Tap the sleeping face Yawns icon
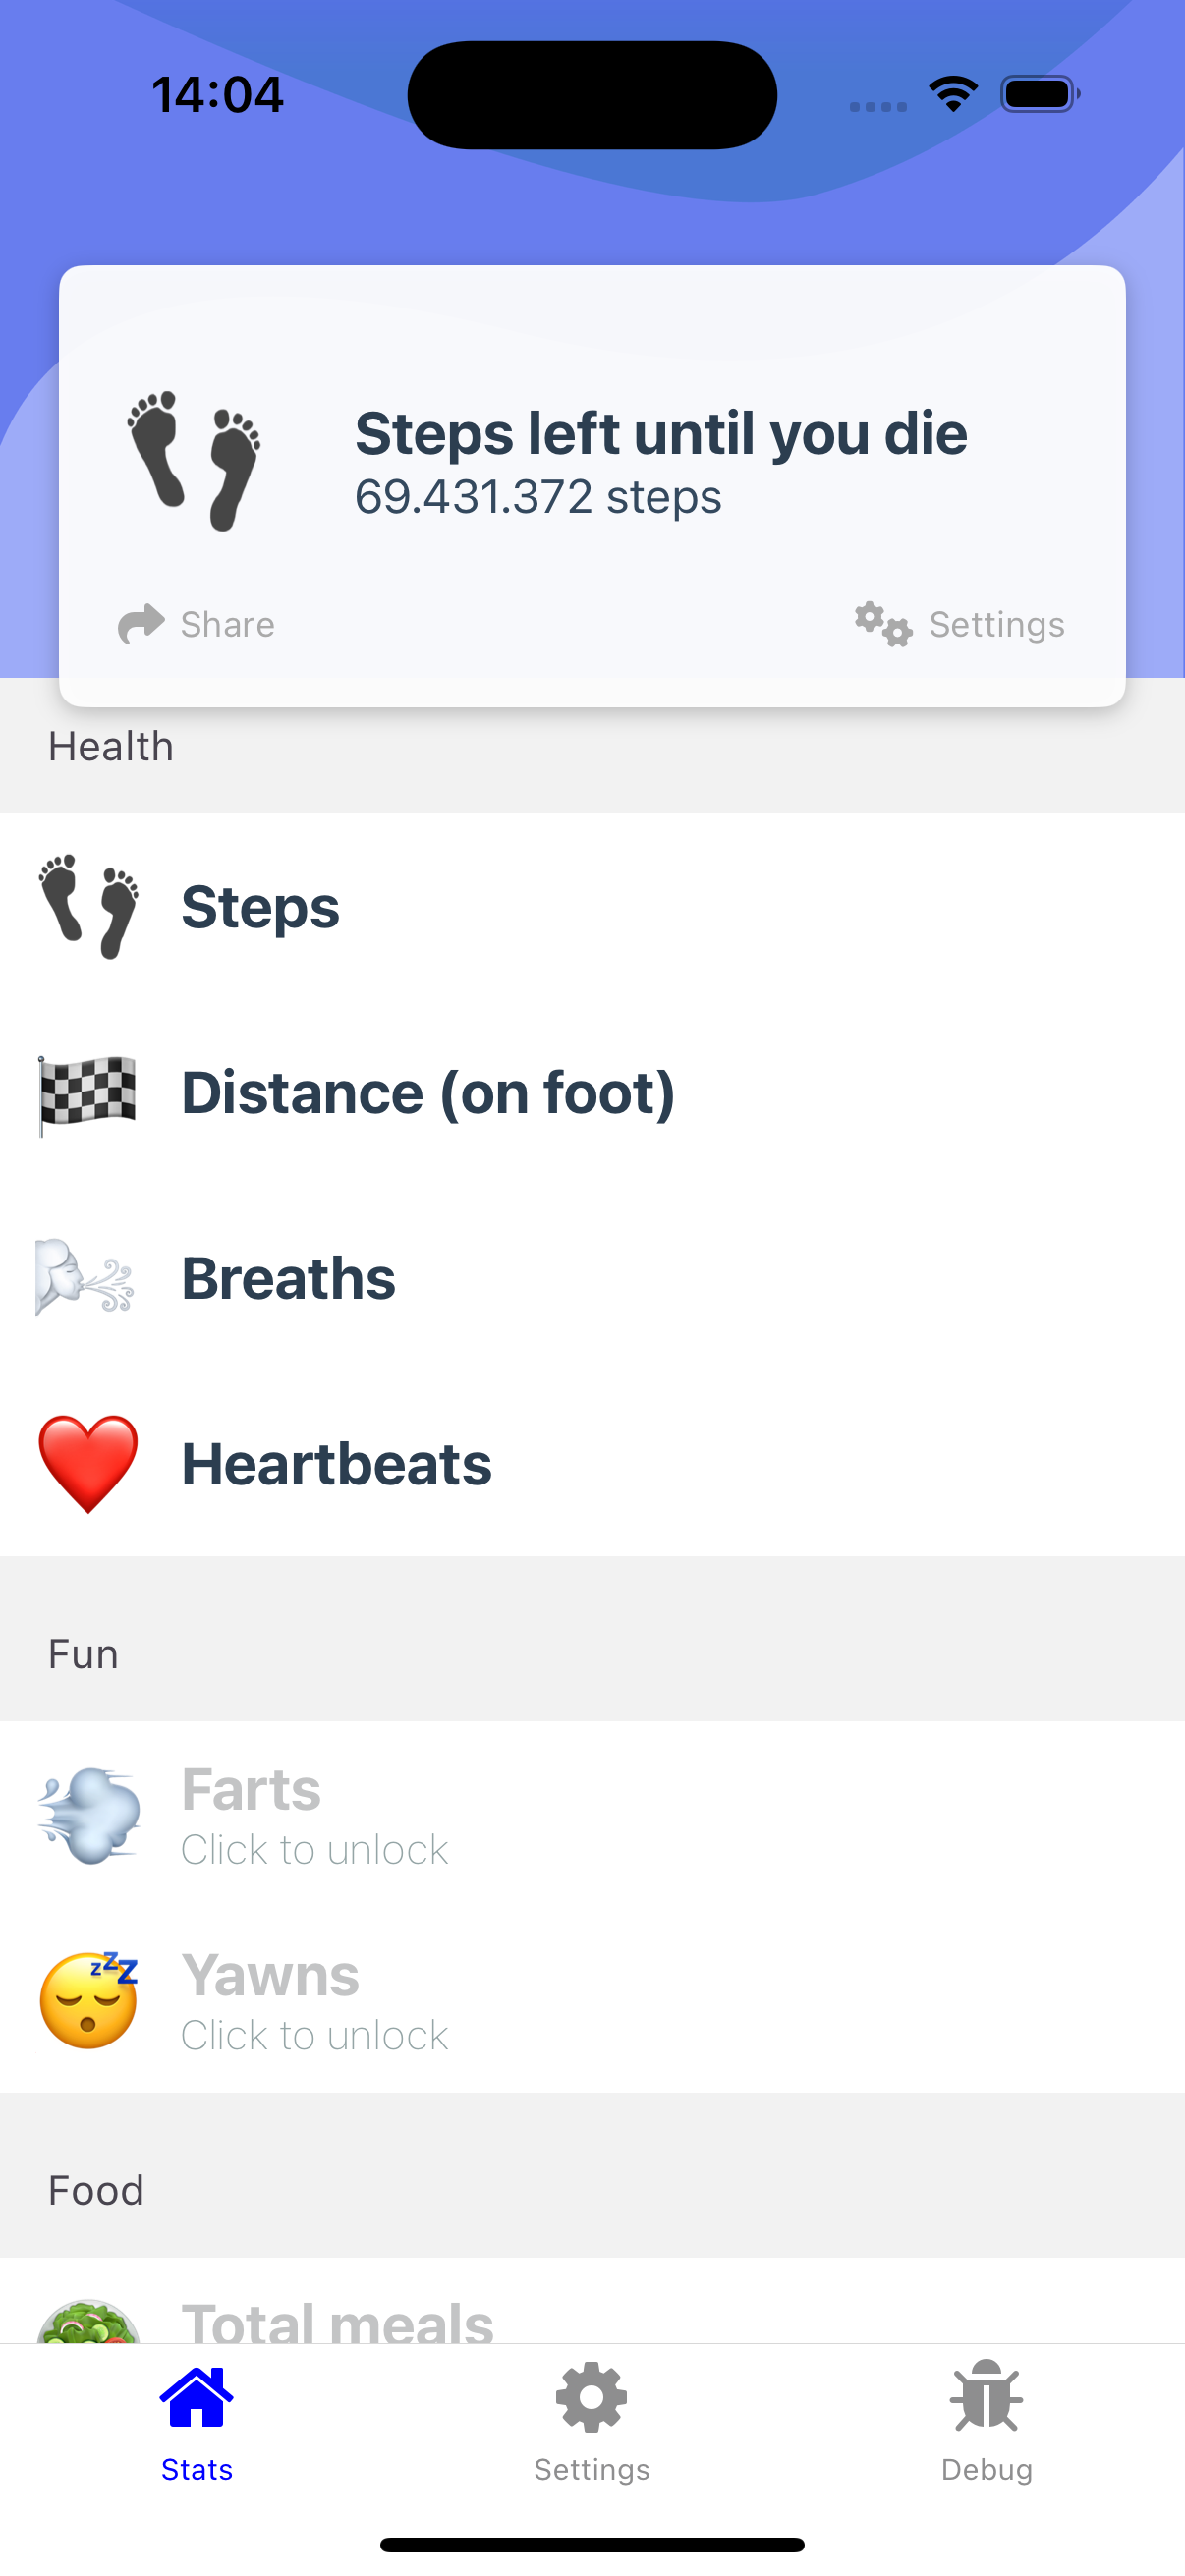This screenshot has width=1185, height=2576. (88, 2000)
